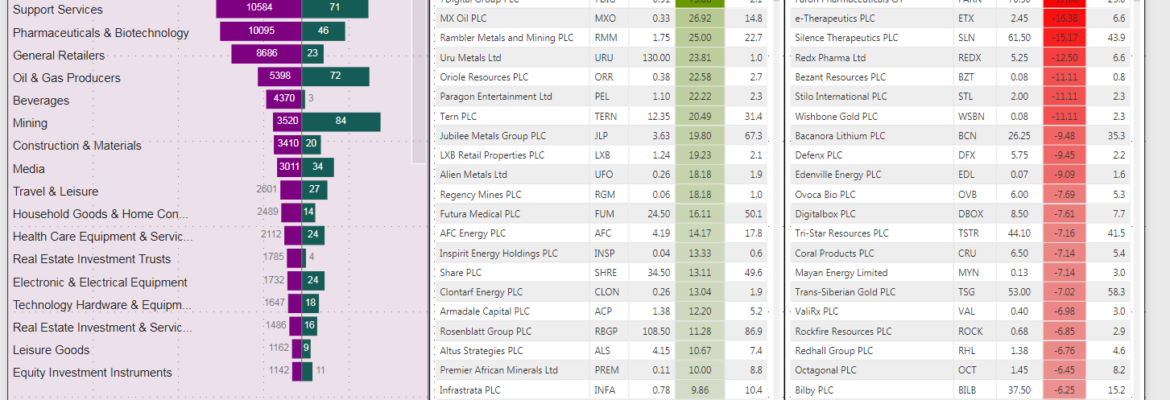Click the Equity Investment Instruments label
This screenshot has height=400, width=1170.
93,372
